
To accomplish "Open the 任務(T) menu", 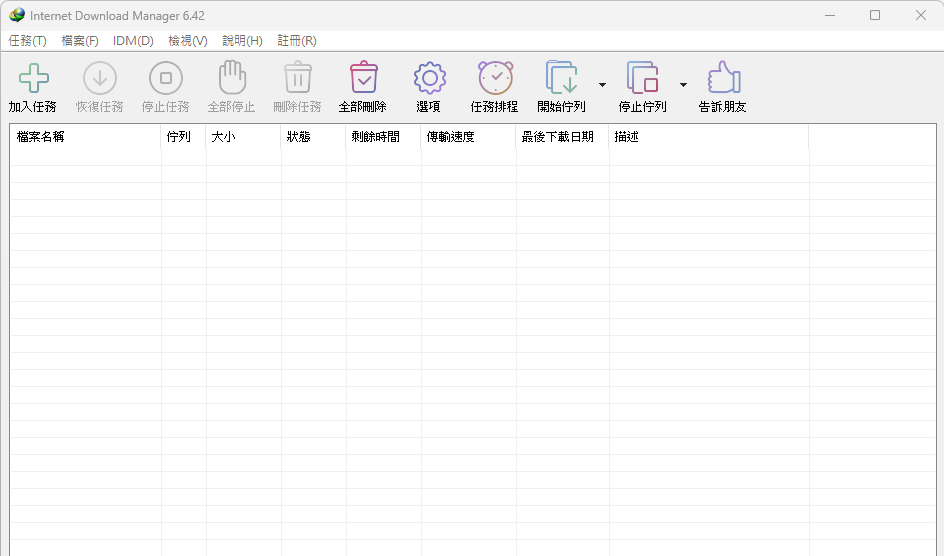I will (28, 41).
